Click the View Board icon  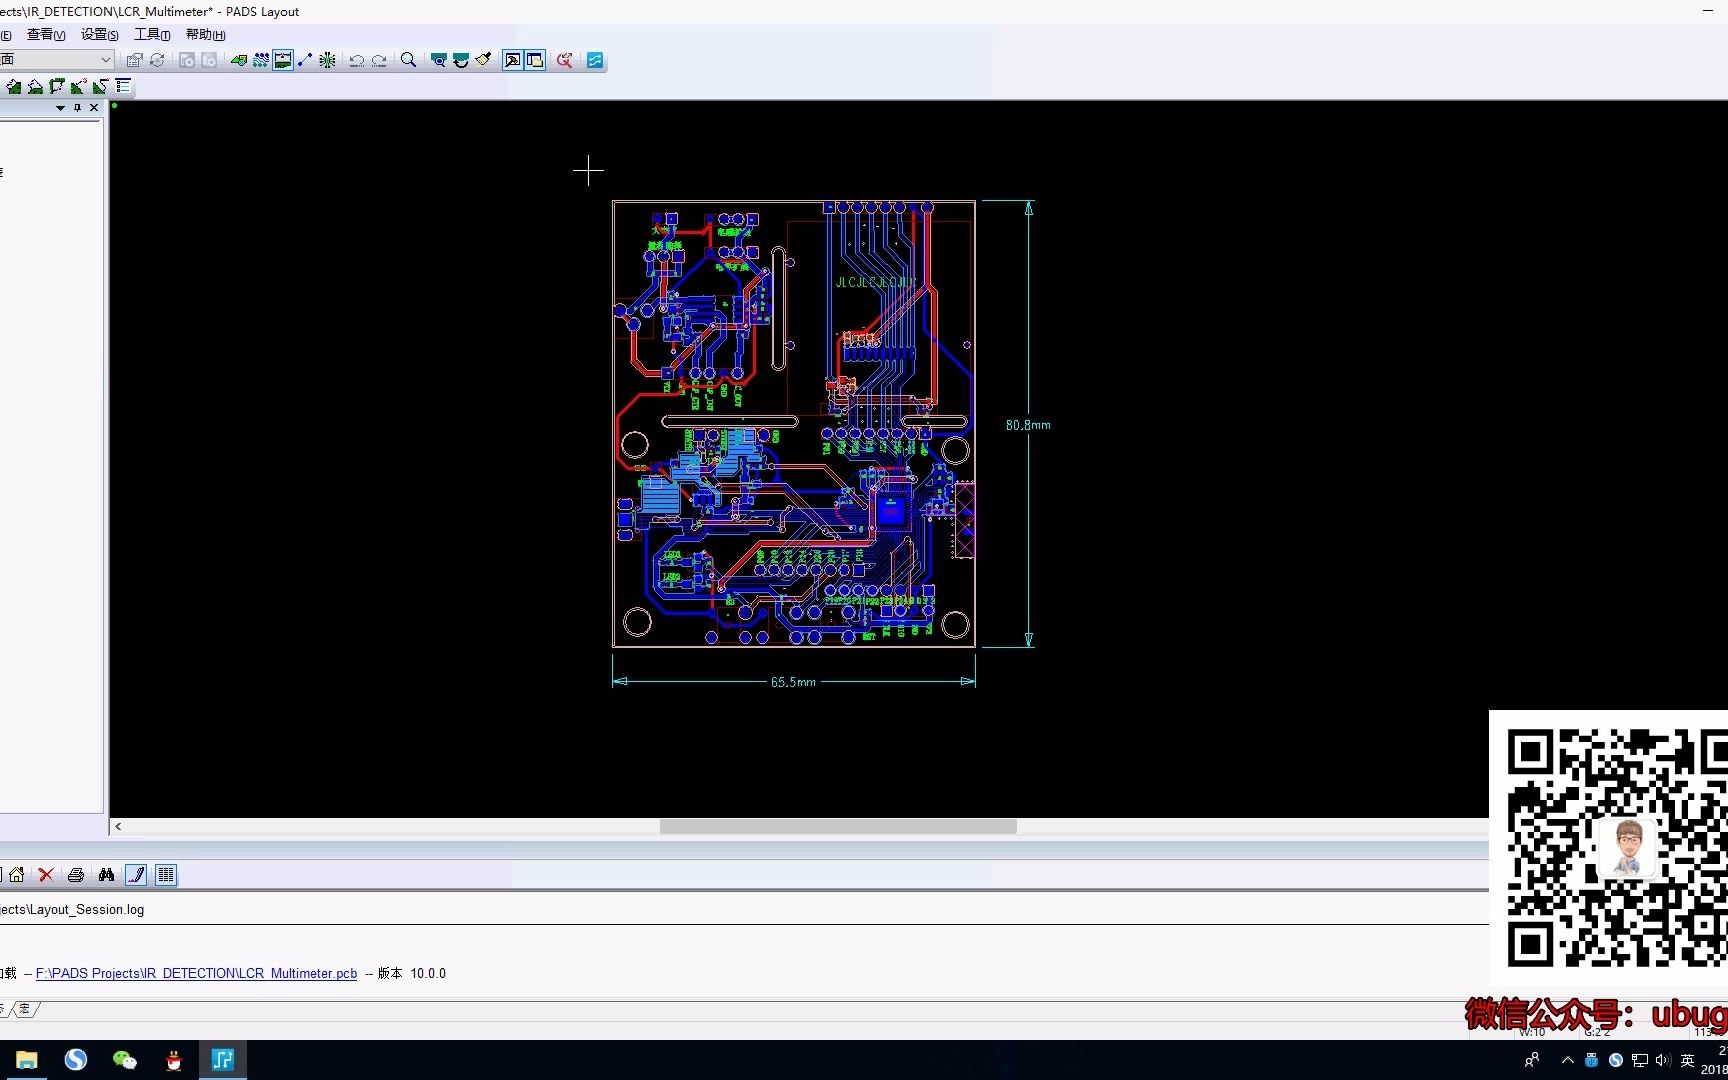click(438, 60)
